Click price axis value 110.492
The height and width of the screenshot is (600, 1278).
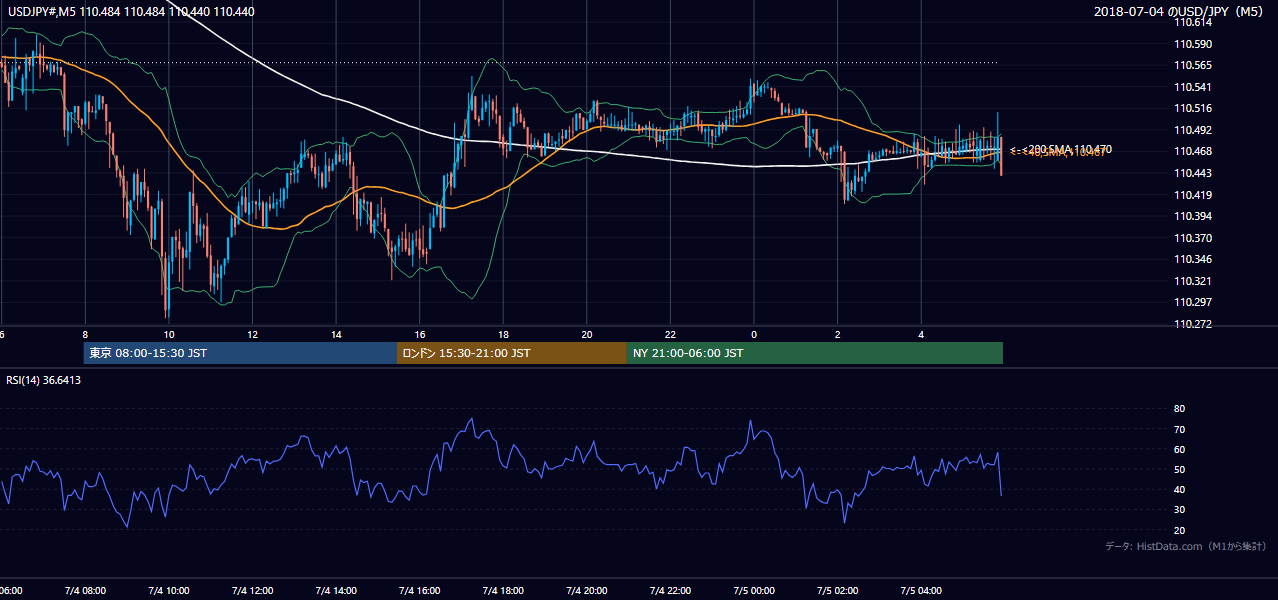click(x=1192, y=130)
